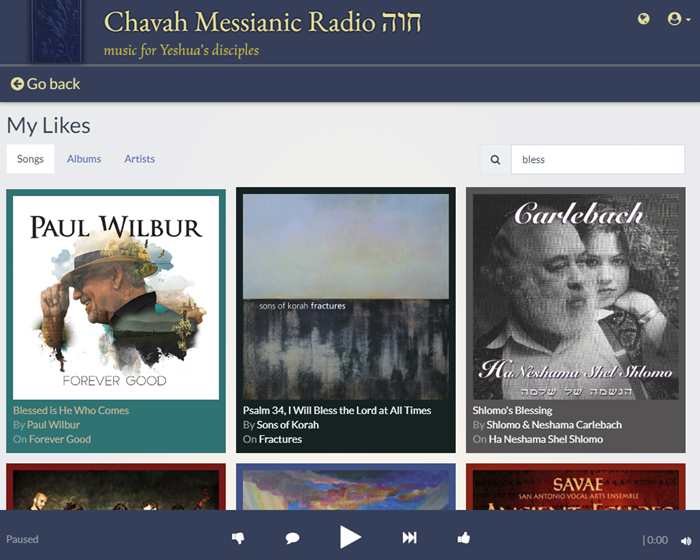Open album Forever Good link
This screenshot has height=560, width=700.
click(60, 439)
